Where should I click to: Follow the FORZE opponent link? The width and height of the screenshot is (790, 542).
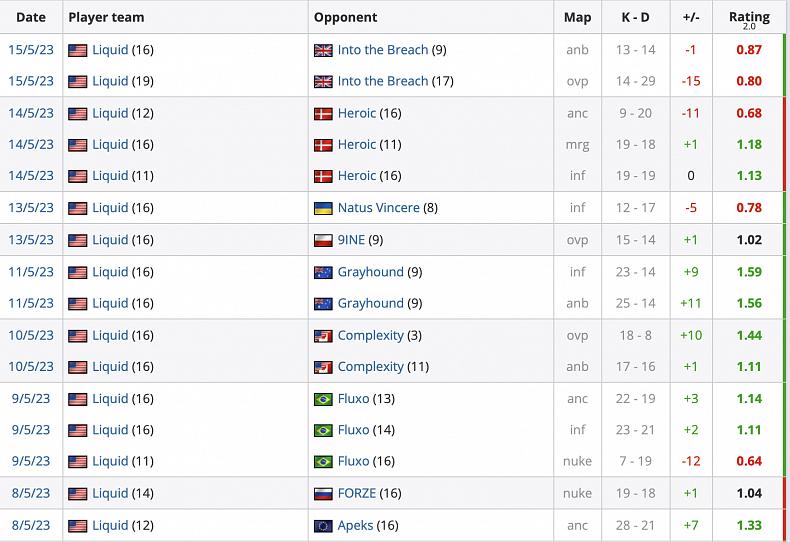[x=357, y=493]
